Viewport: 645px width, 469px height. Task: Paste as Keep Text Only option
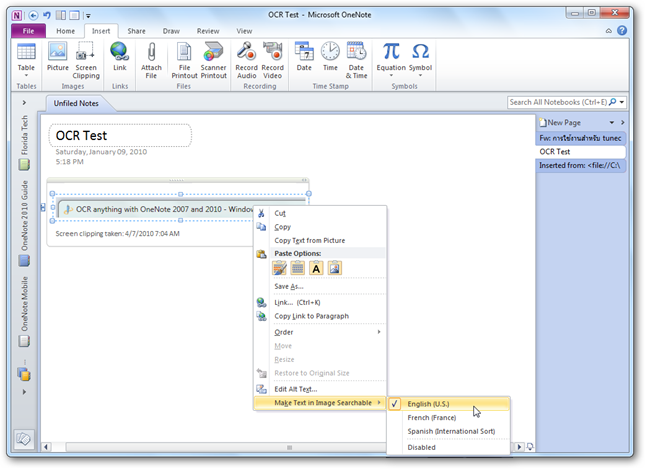tap(316, 268)
